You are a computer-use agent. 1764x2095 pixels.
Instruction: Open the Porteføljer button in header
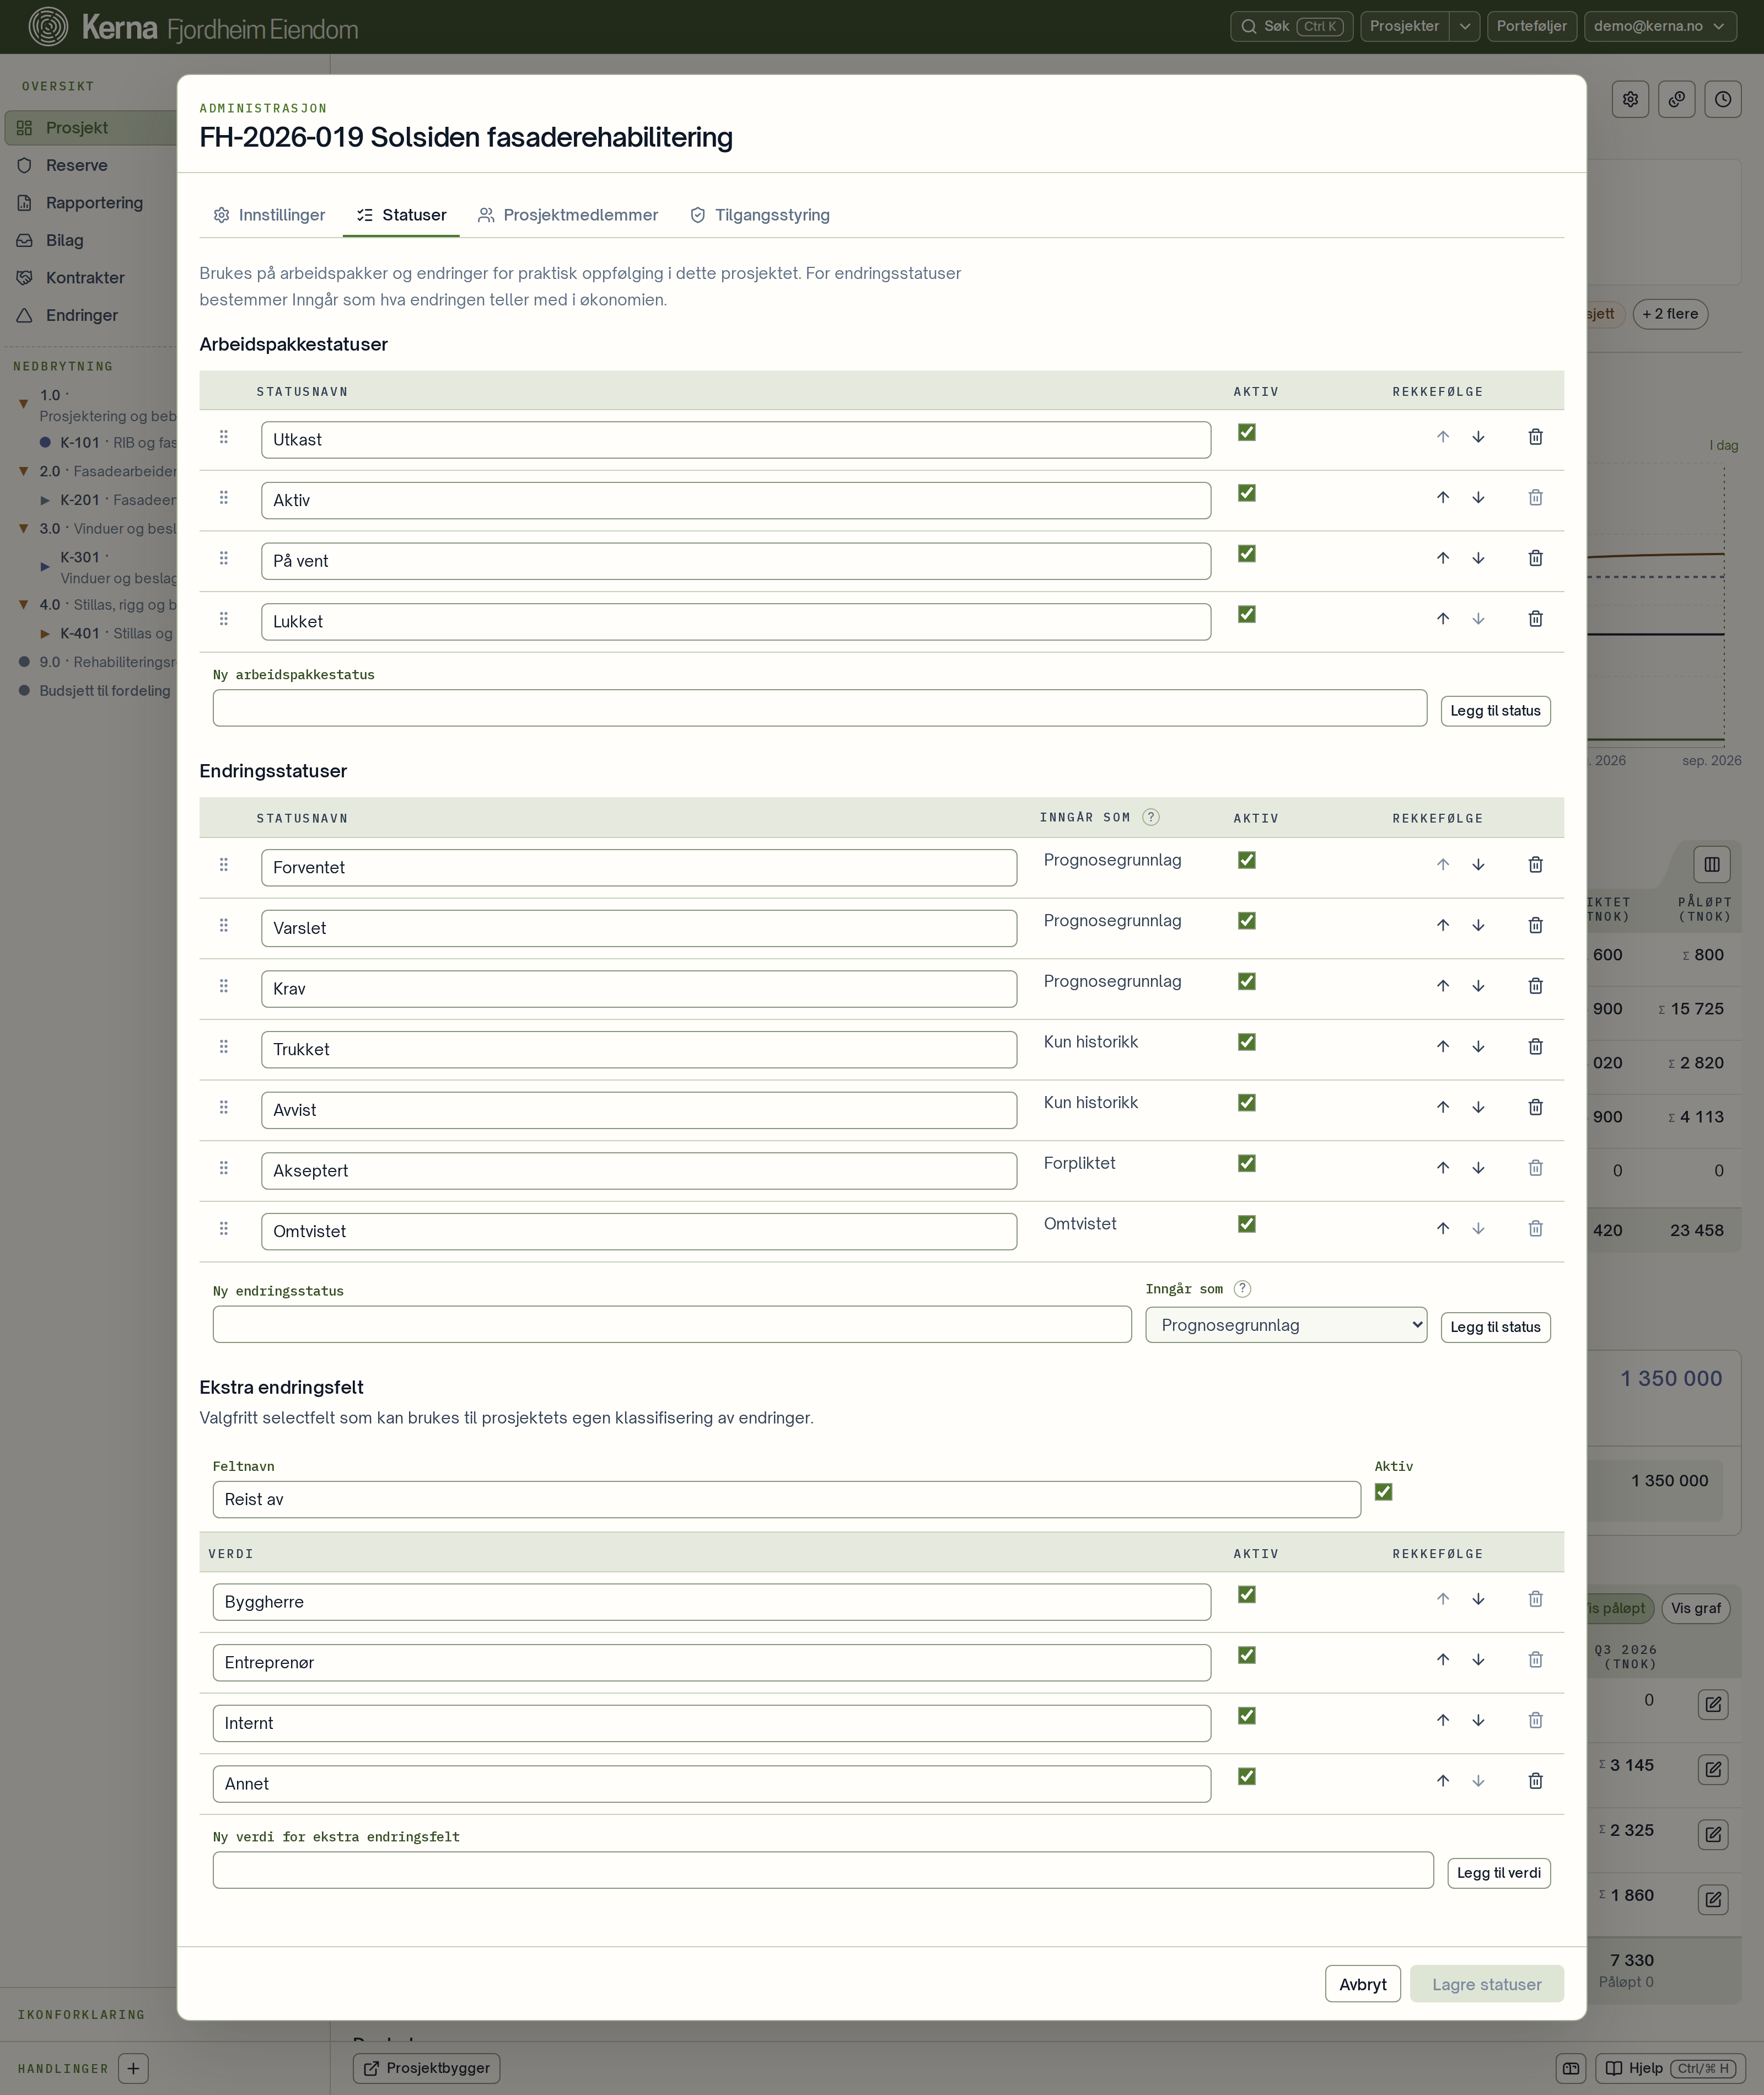click(1531, 26)
